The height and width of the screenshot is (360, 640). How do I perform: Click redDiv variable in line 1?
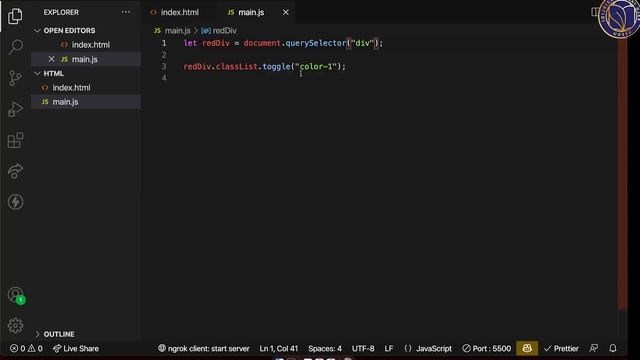click(216, 43)
